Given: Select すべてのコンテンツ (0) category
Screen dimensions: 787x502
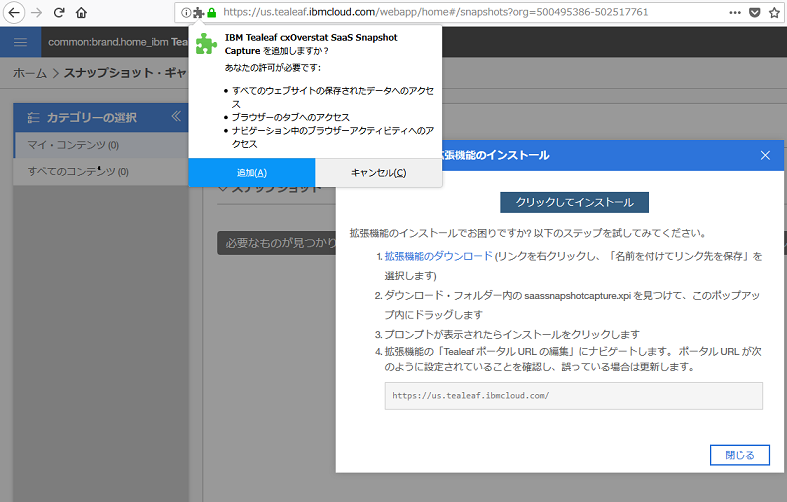Looking at the screenshot, I should tap(101, 172).
